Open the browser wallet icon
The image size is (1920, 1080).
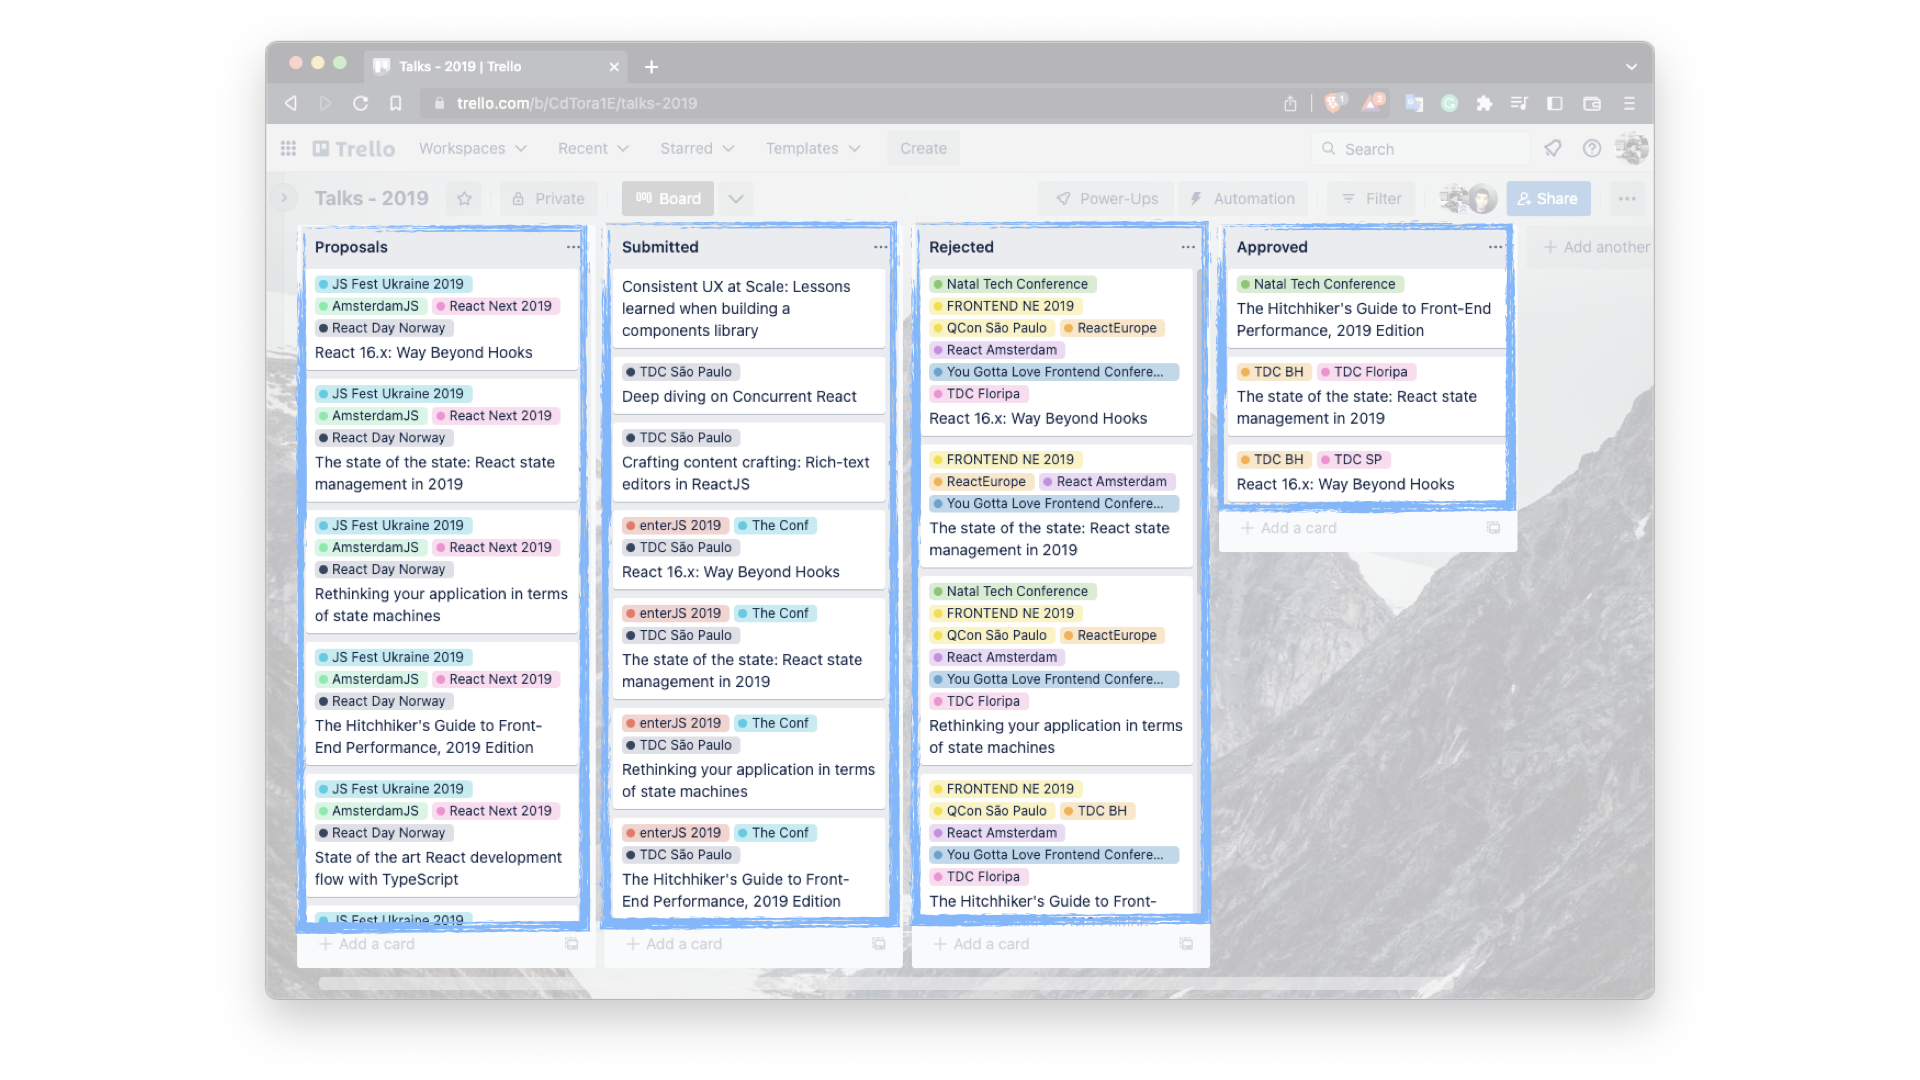coord(1592,103)
